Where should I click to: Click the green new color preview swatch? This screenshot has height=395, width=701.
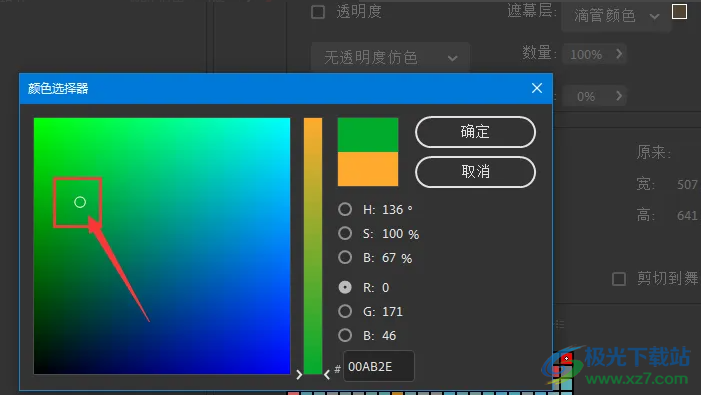[x=368, y=134]
